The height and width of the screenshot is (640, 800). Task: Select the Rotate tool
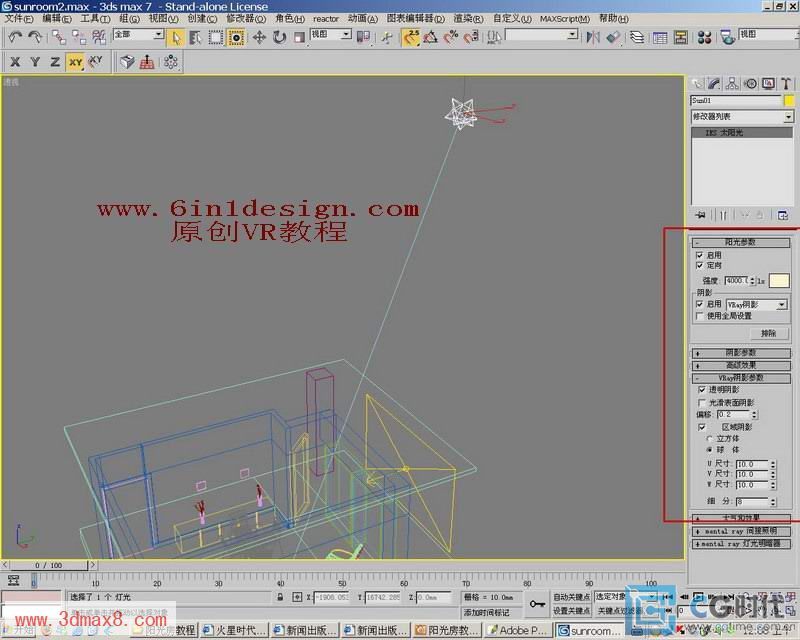(279, 38)
